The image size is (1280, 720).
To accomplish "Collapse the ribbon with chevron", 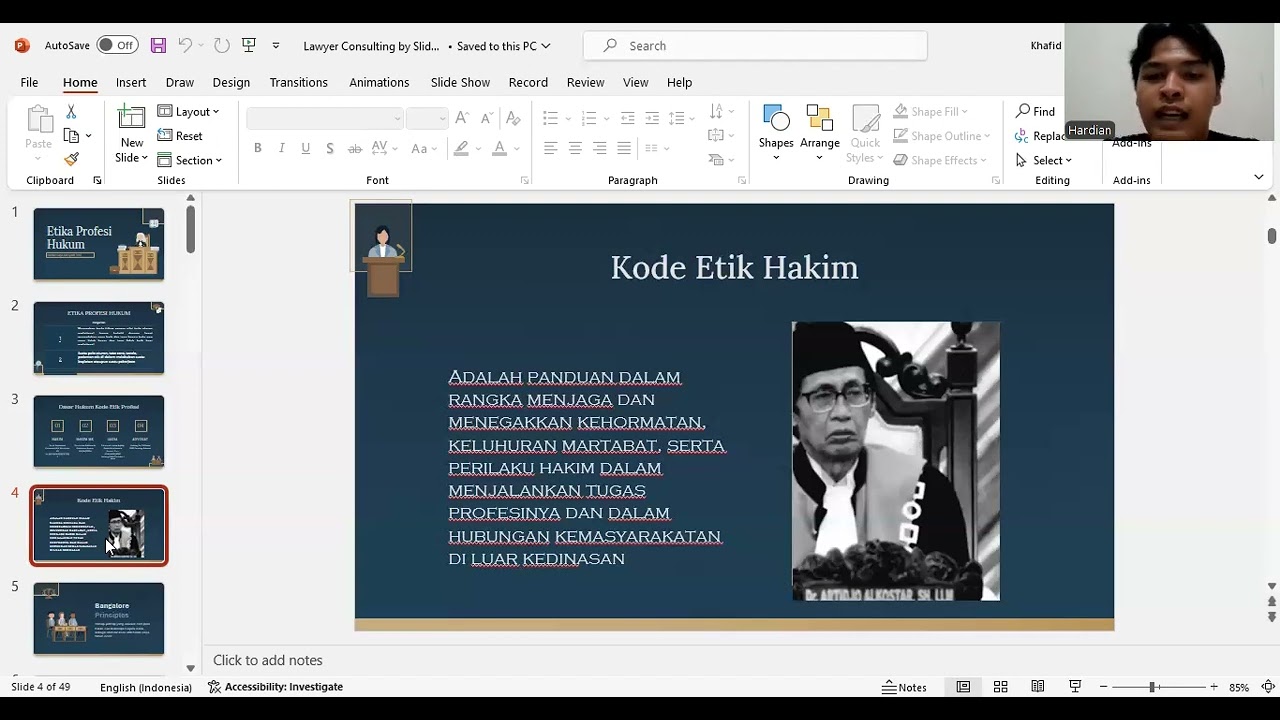I will point(1258,177).
